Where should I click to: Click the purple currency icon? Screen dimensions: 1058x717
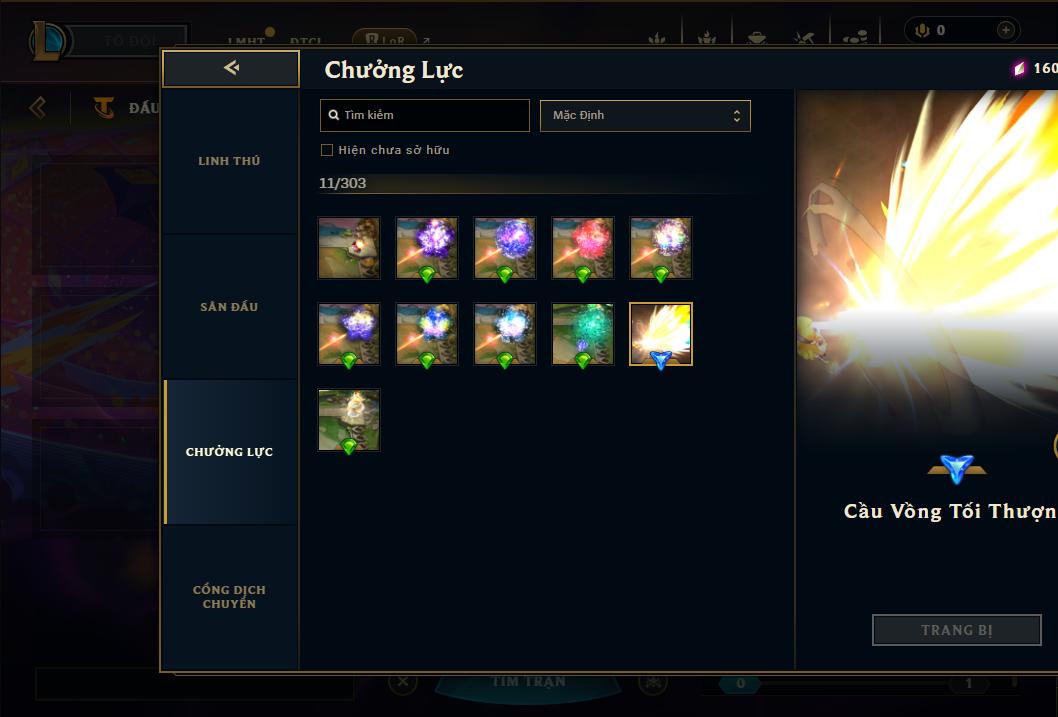point(1019,69)
